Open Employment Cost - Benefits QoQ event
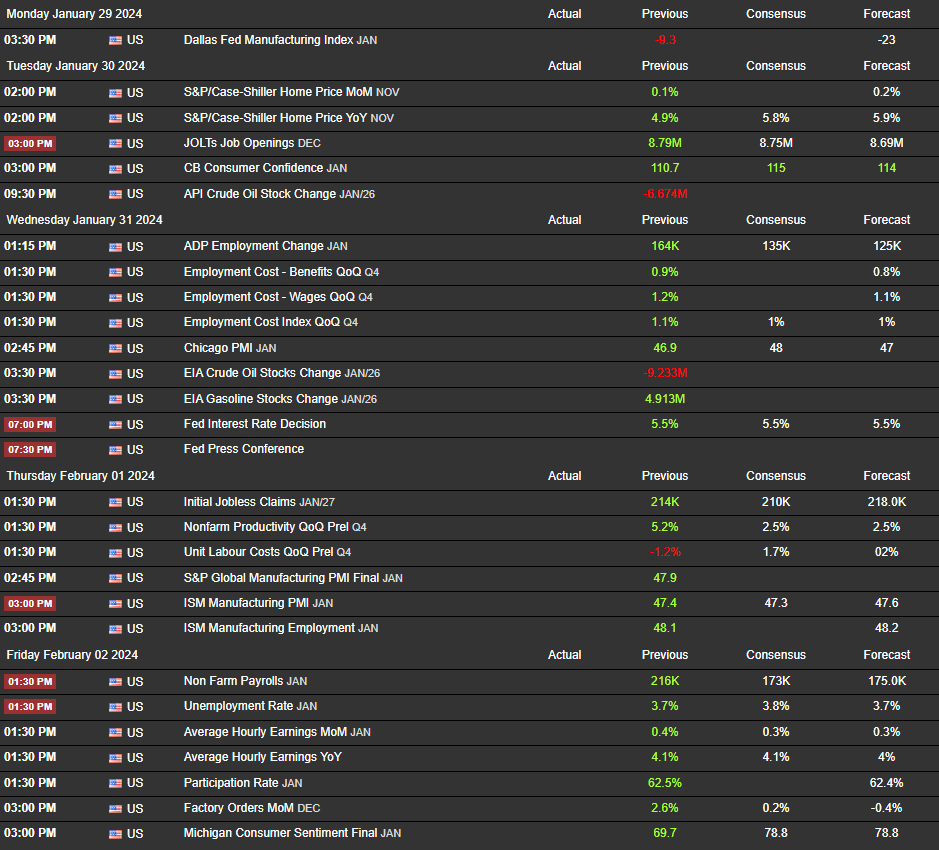The width and height of the screenshot is (939, 850). 281,272
